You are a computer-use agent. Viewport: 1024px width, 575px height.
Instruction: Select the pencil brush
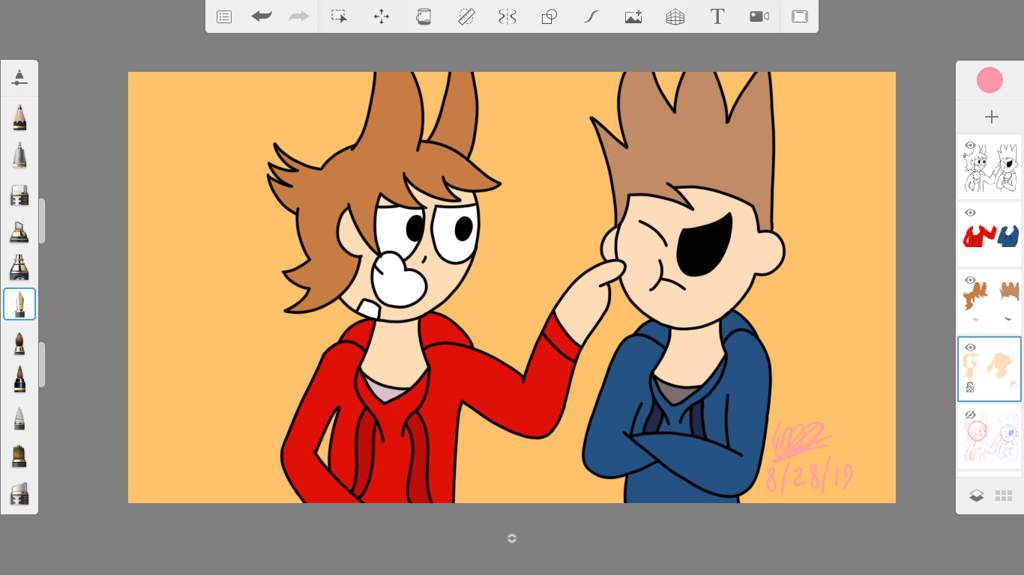tap(20, 118)
